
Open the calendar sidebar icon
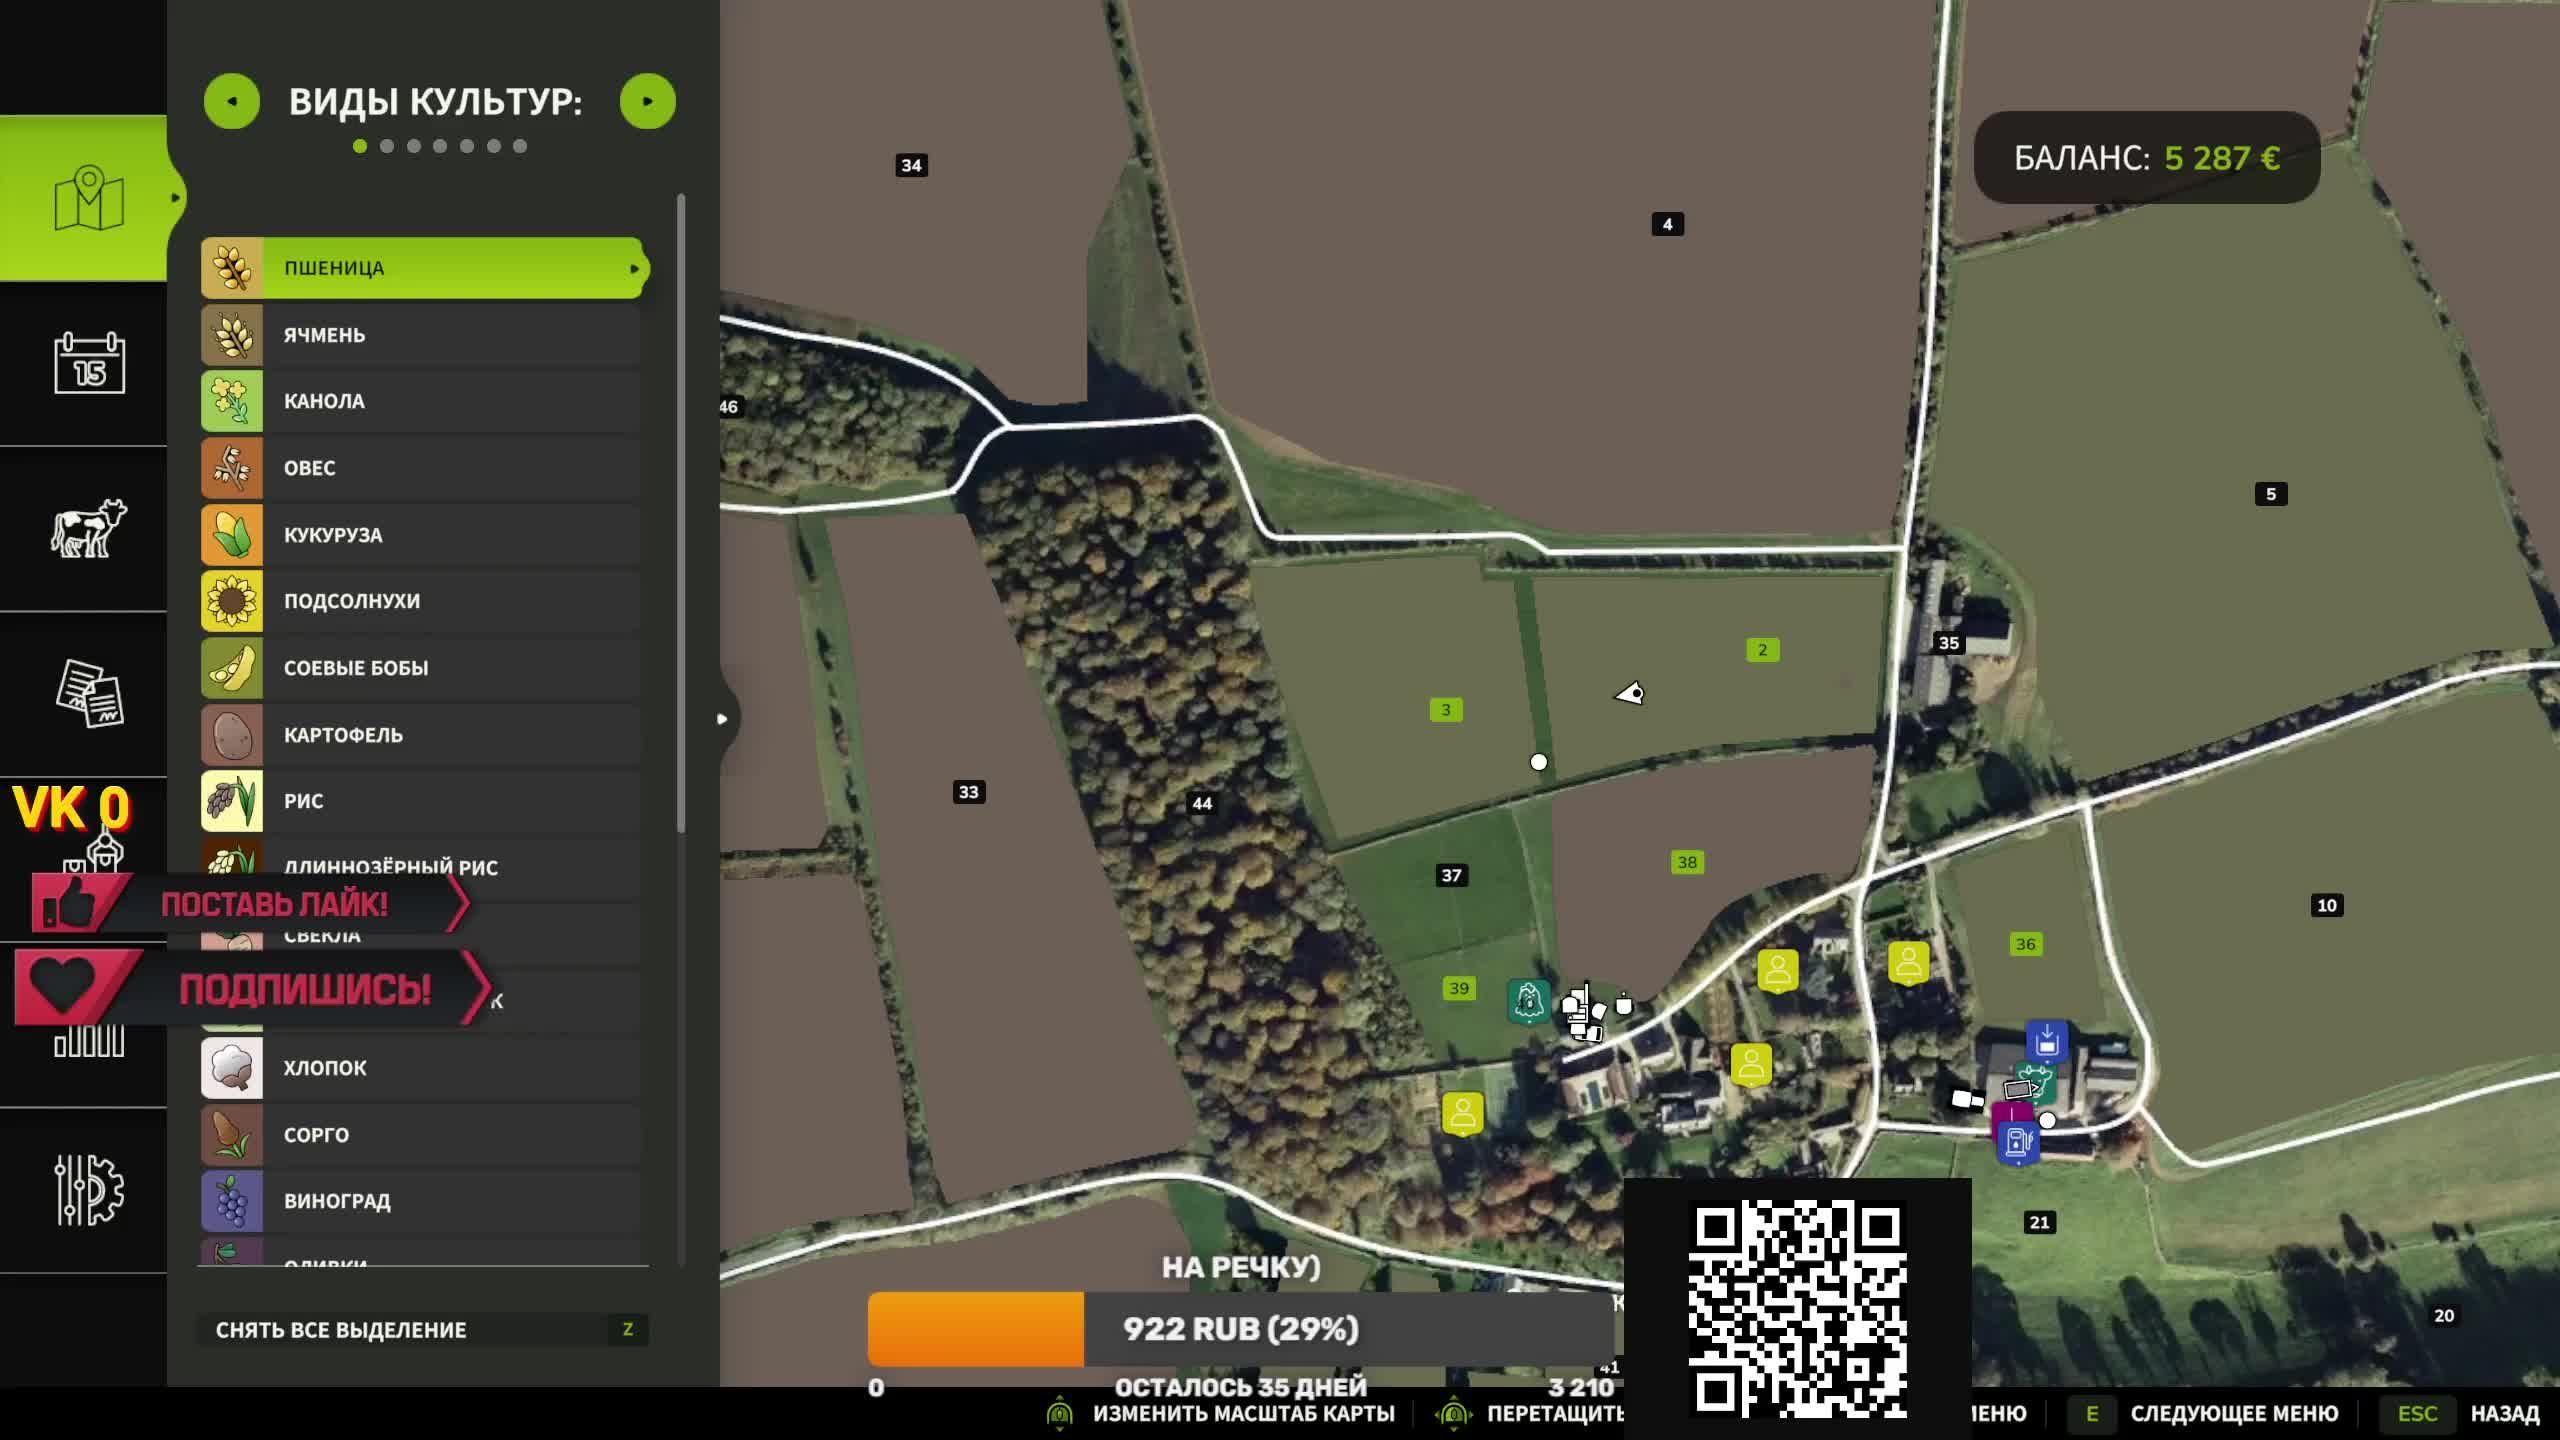point(89,363)
